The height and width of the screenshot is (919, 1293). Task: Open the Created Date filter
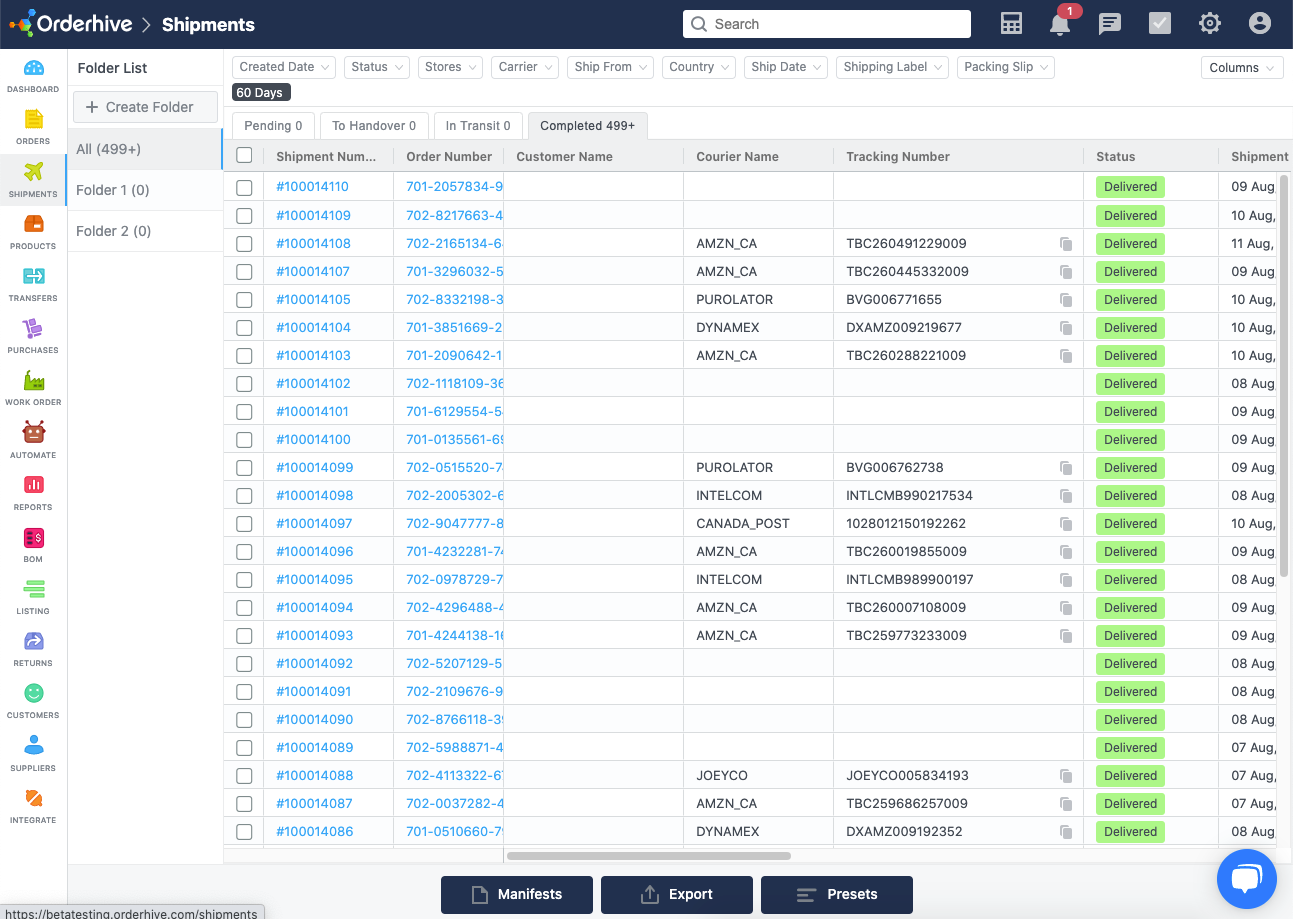284,67
